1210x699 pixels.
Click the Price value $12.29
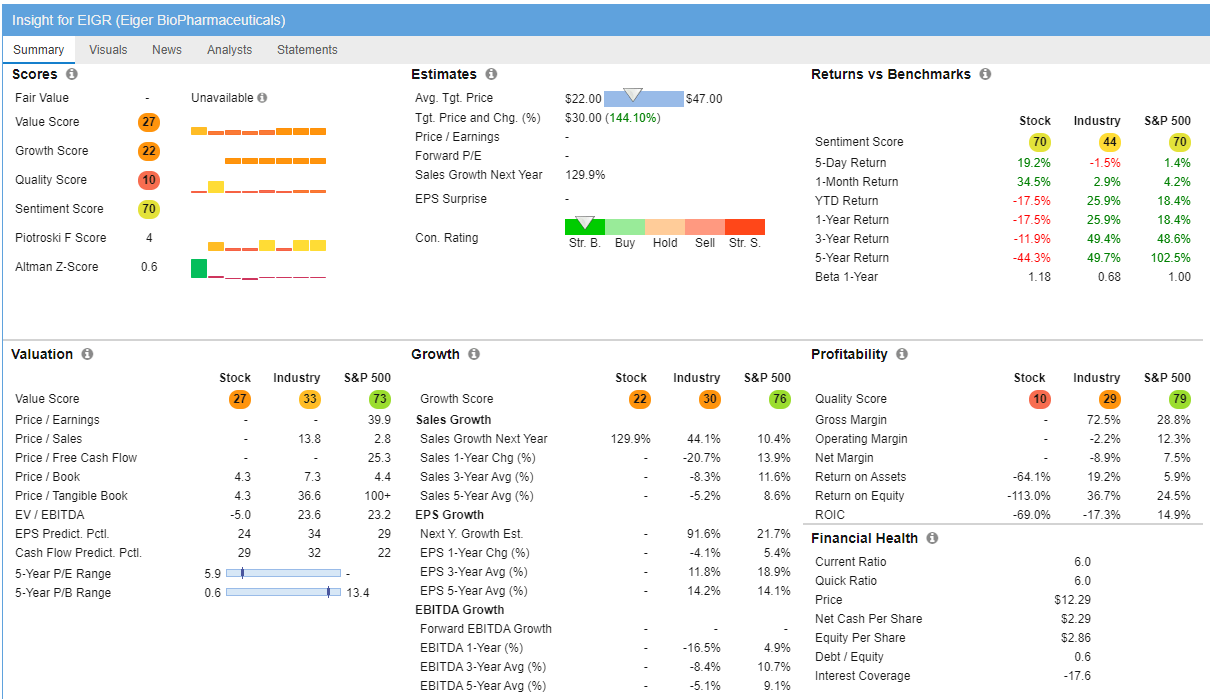pyautogui.click(x=1073, y=600)
